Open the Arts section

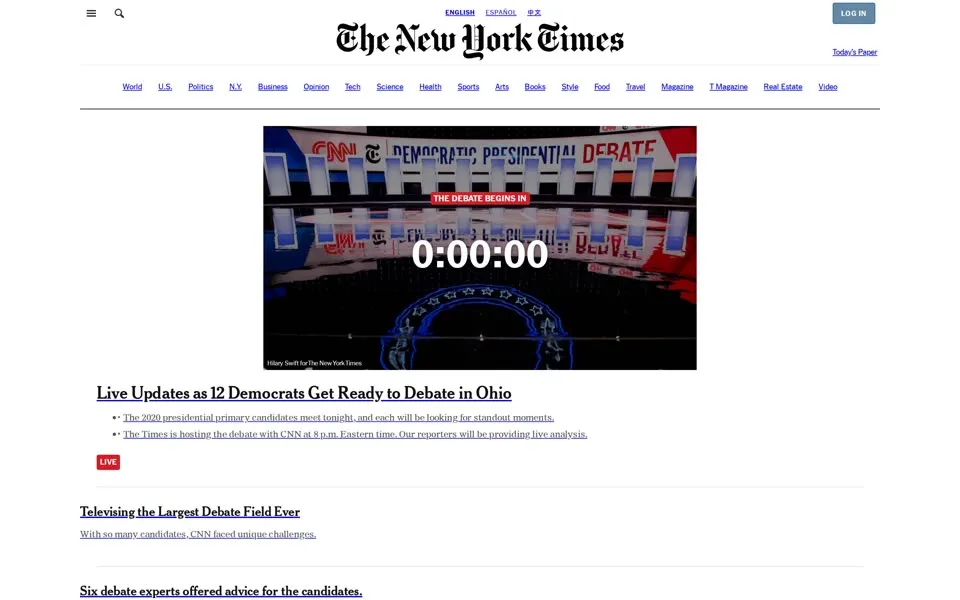pos(502,87)
